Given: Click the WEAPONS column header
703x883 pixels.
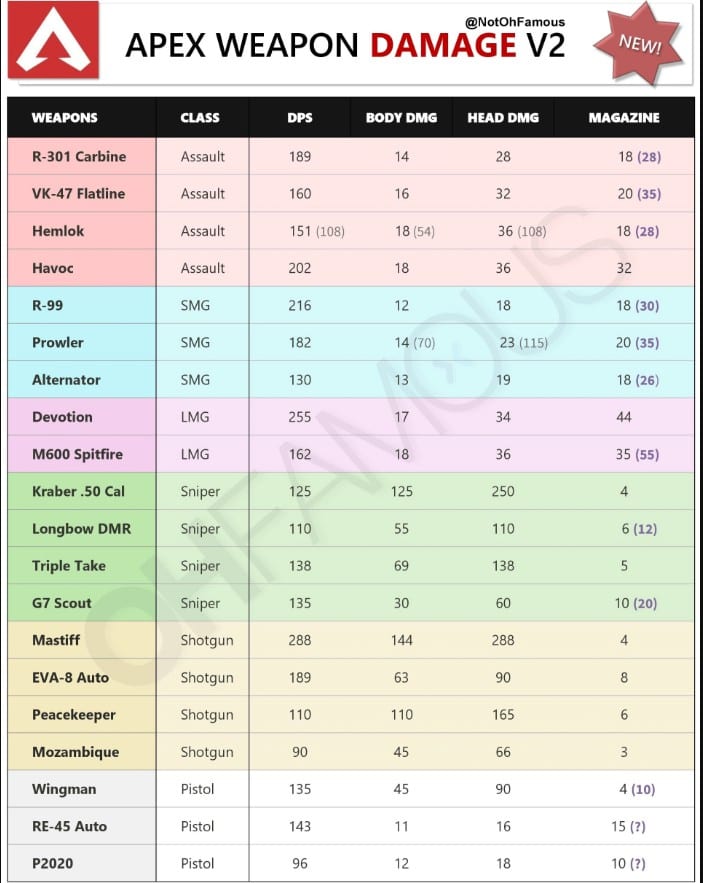Looking at the screenshot, I should point(65,118).
